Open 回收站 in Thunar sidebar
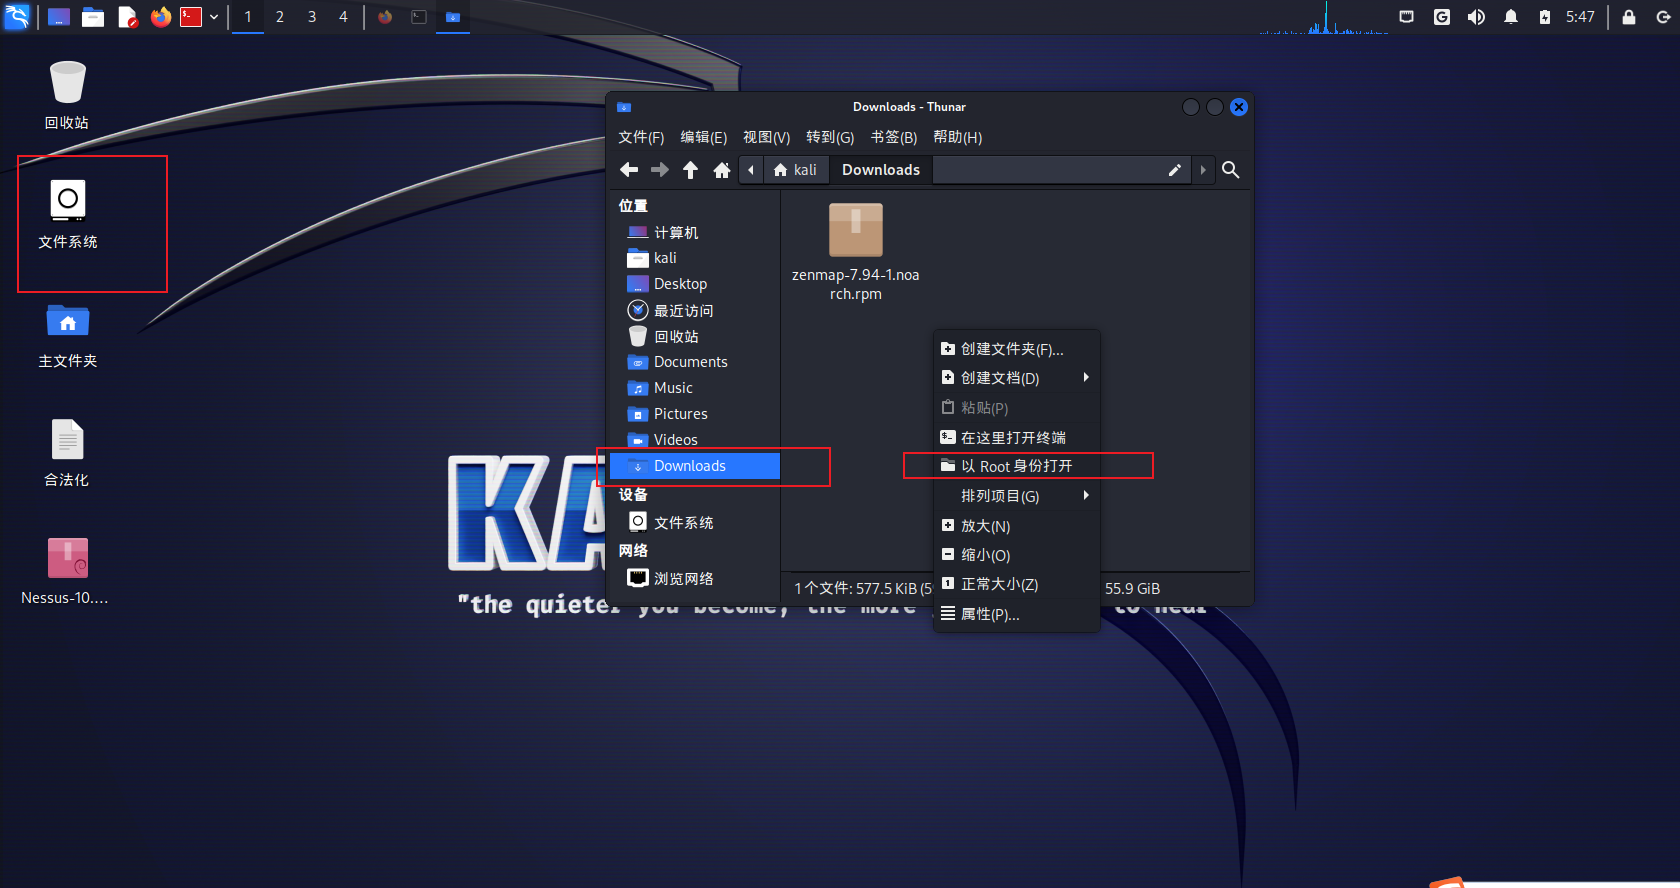Viewport: 1680px width, 888px height. 695,336
